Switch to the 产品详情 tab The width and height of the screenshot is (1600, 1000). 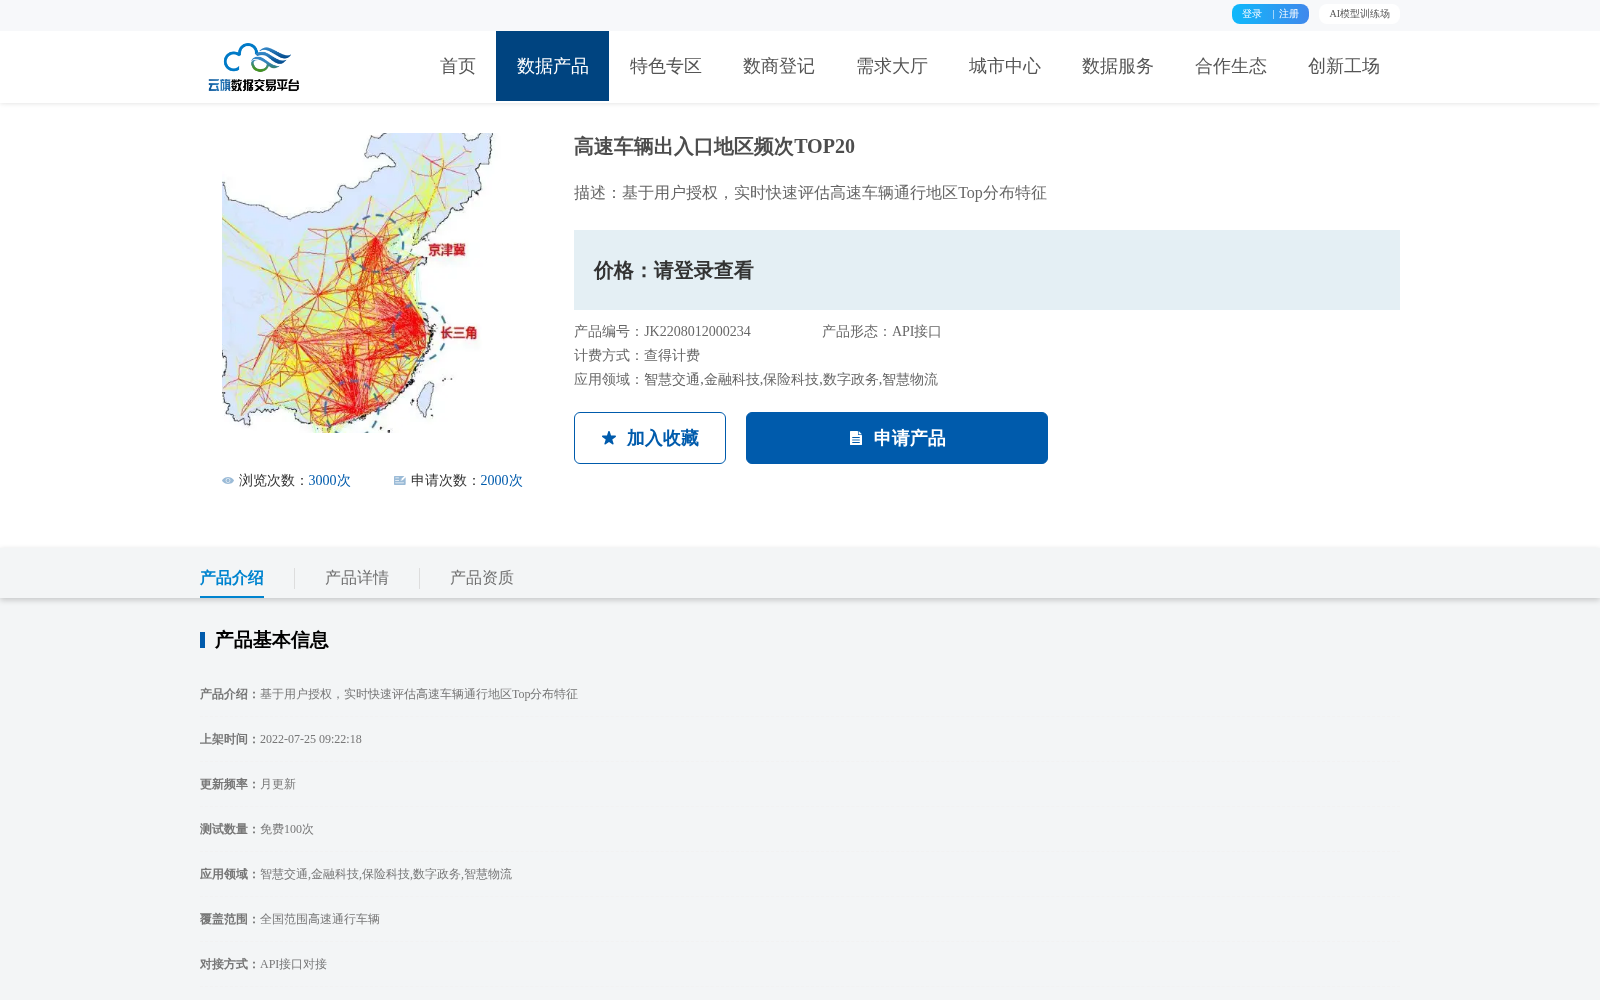click(x=357, y=578)
